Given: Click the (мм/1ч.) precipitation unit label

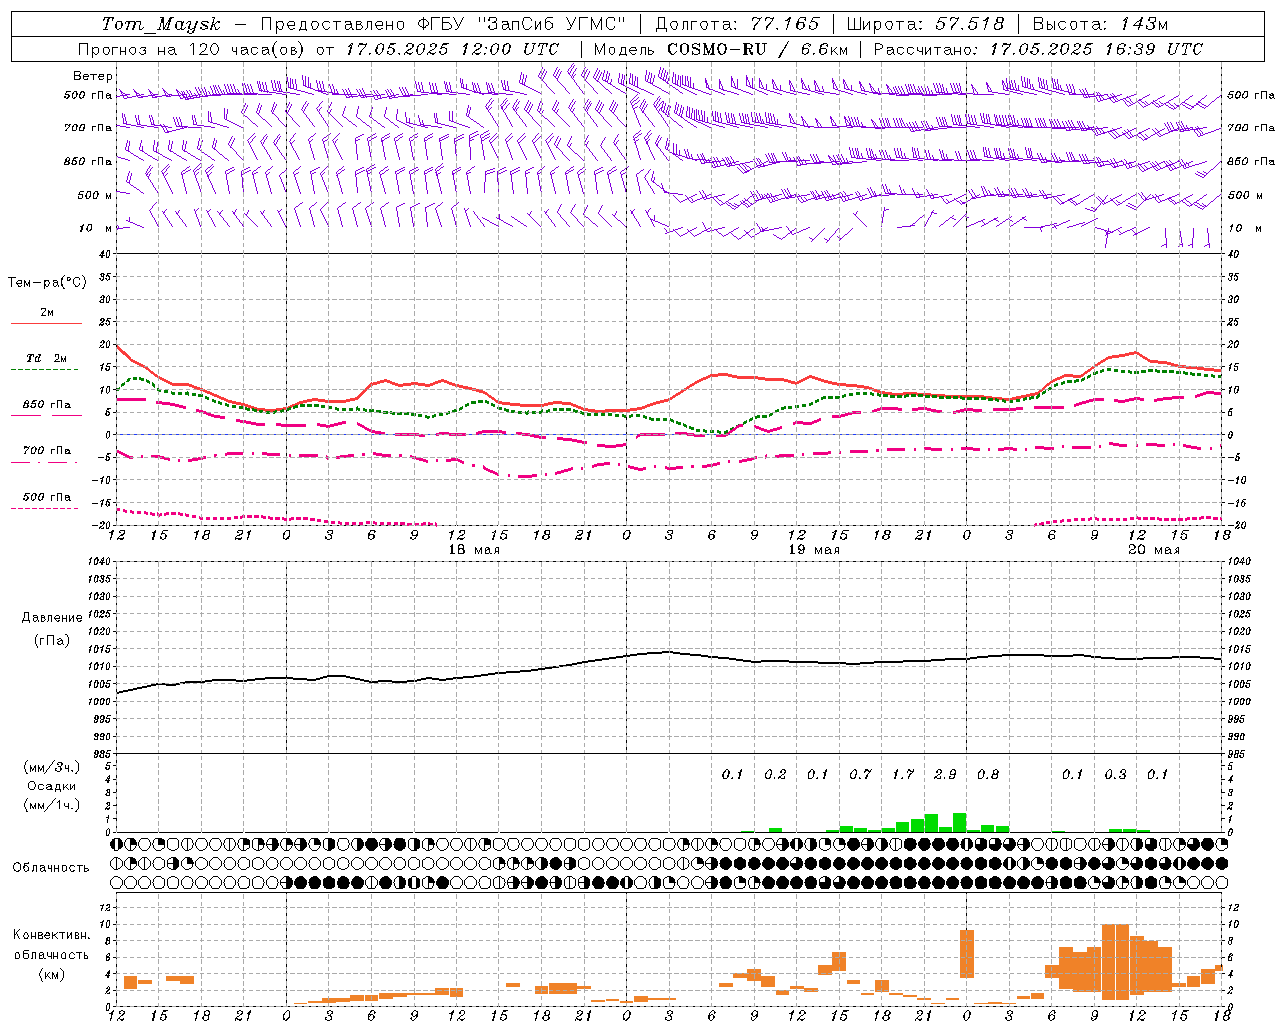Looking at the screenshot, I should click(x=52, y=805).
